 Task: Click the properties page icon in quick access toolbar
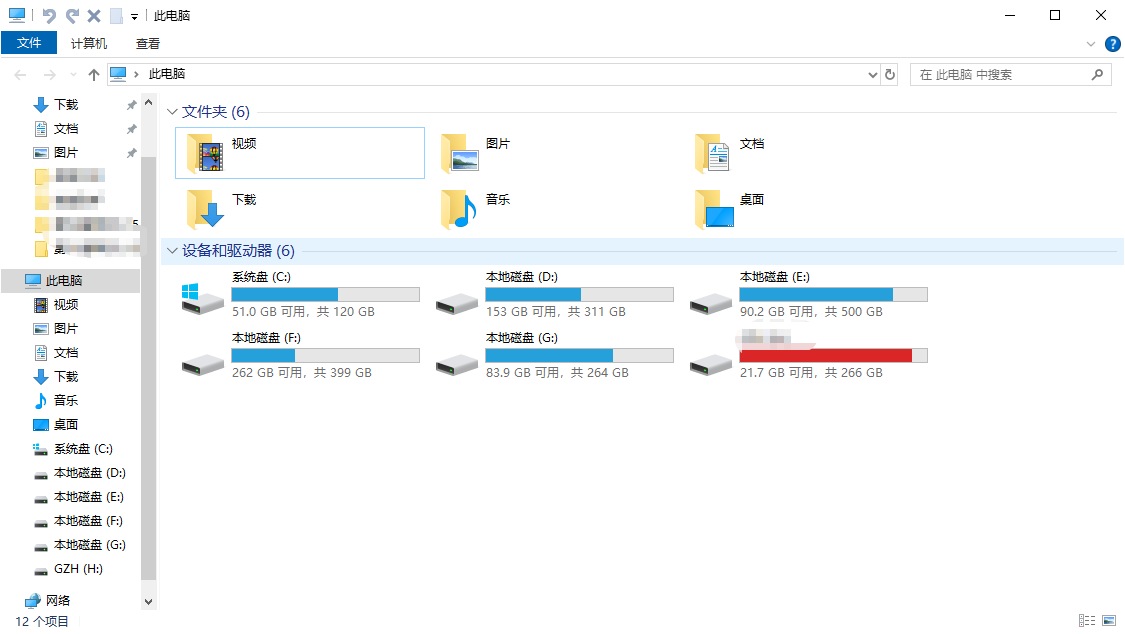pos(116,15)
